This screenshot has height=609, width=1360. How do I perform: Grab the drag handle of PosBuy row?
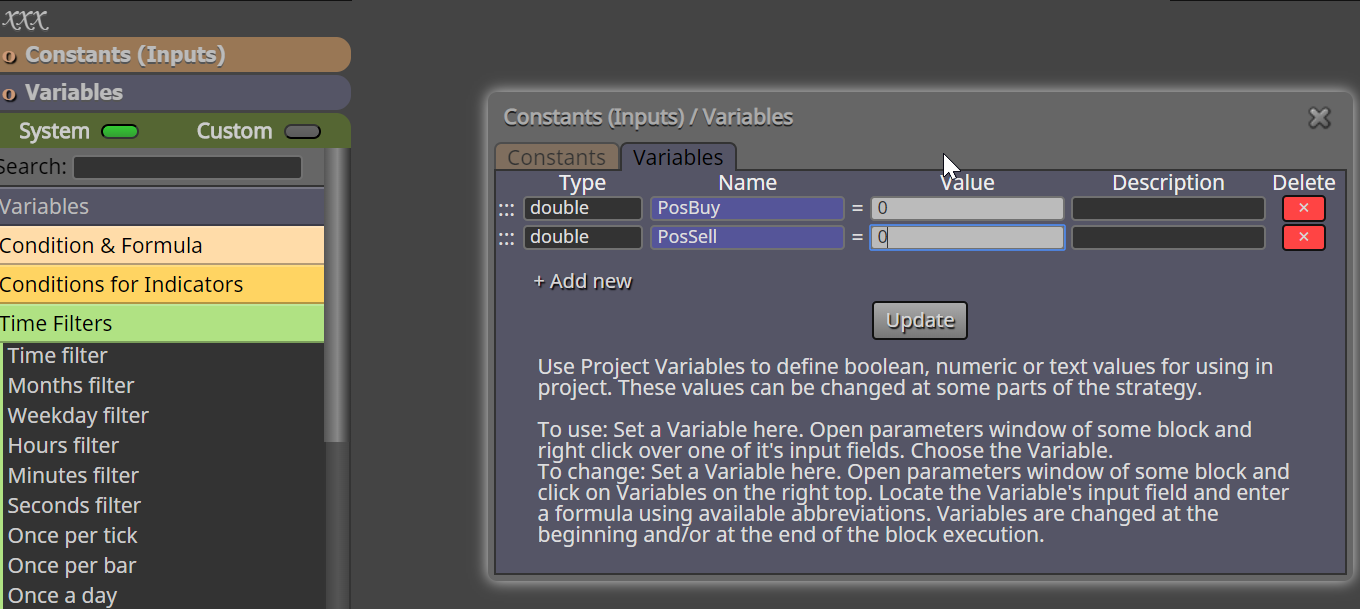pos(507,209)
